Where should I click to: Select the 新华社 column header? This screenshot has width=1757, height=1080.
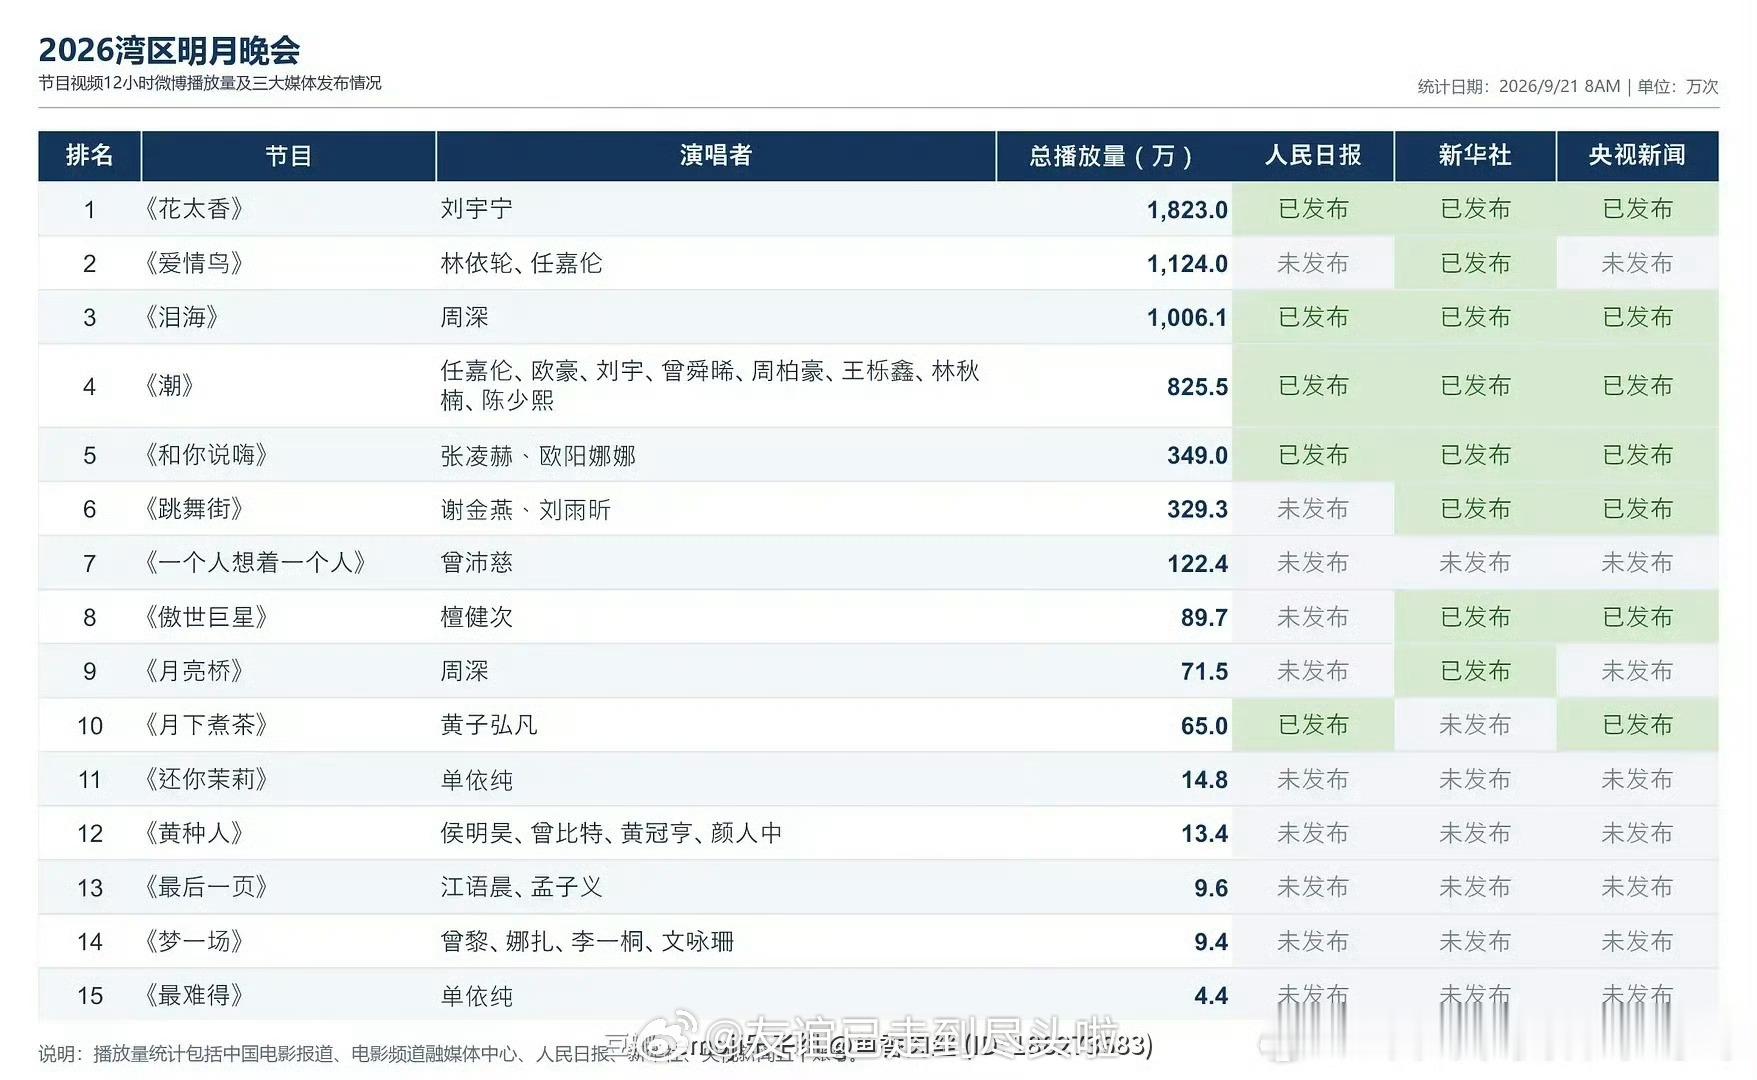1474,155
